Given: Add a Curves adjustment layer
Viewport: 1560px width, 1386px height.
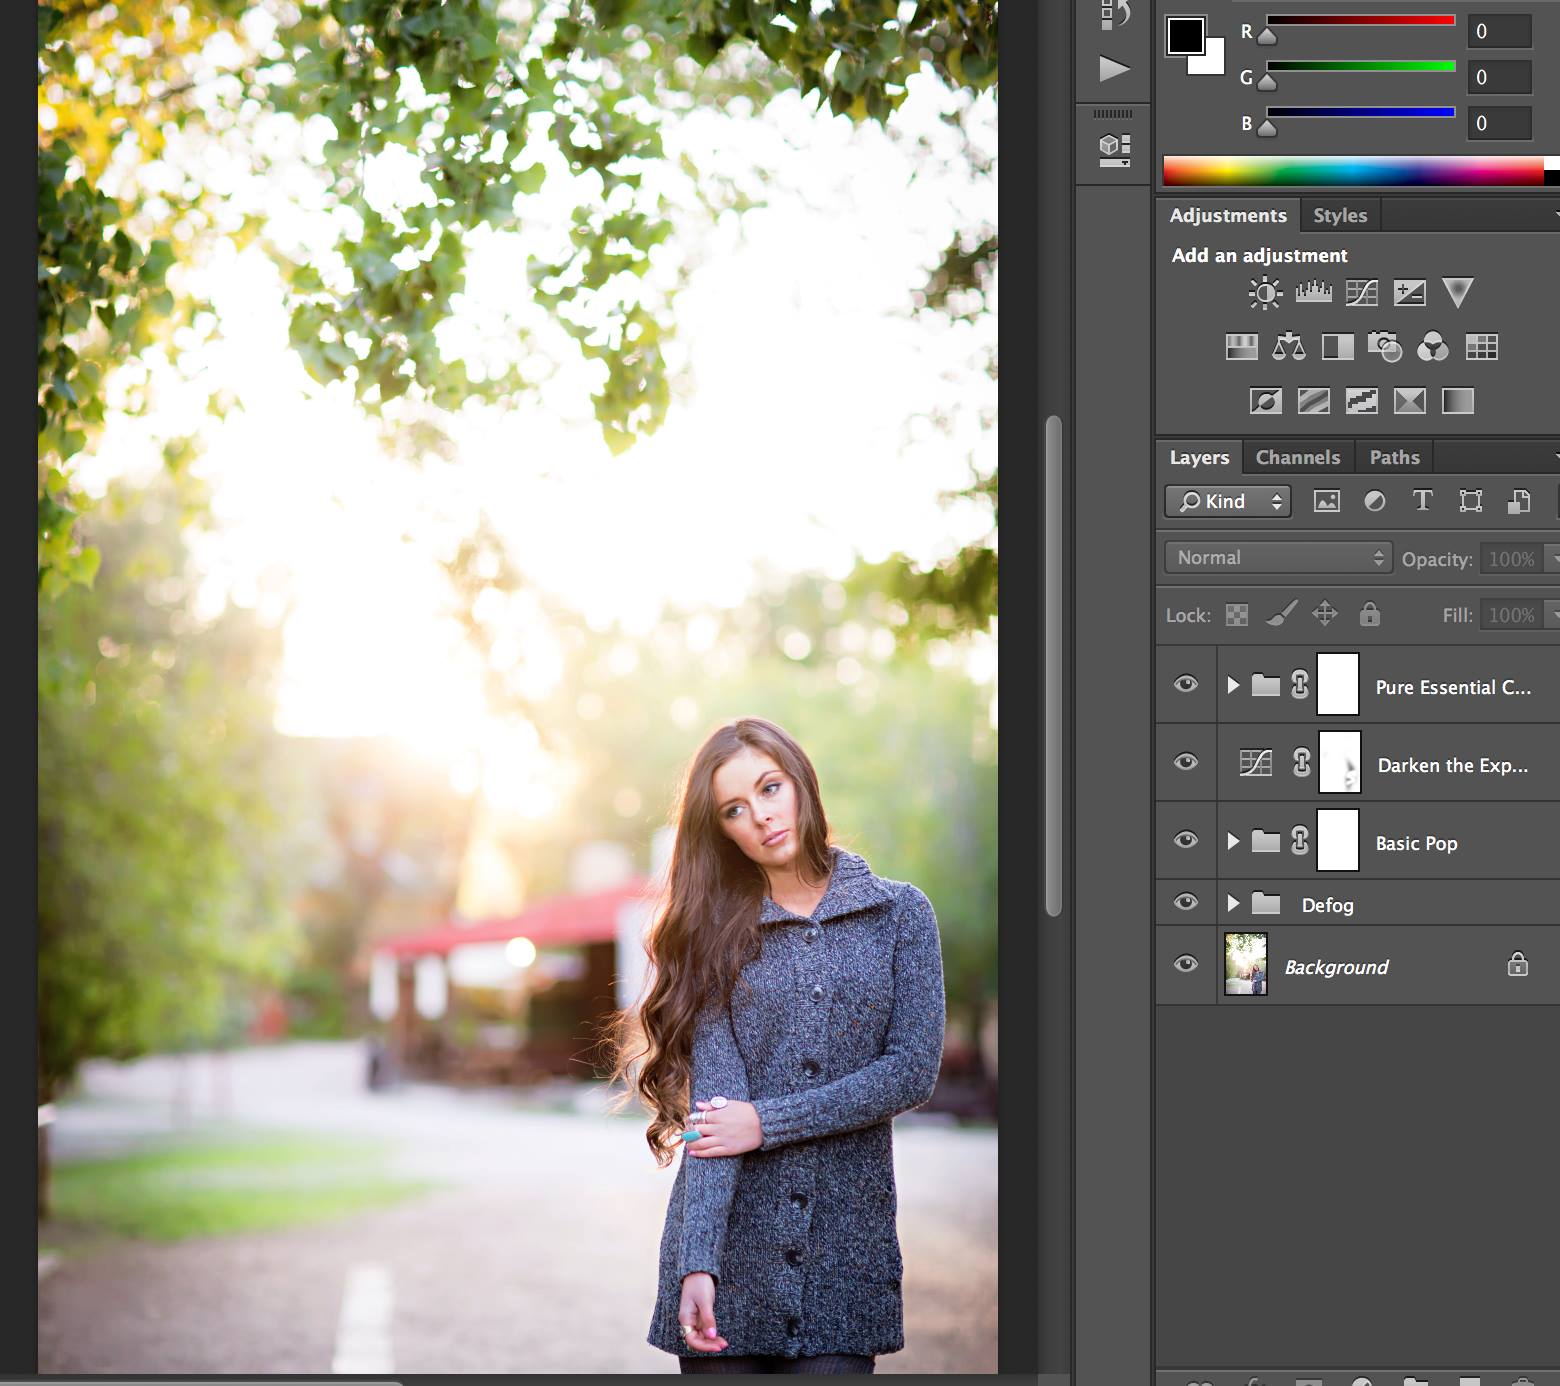Looking at the screenshot, I should tap(1361, 293).
